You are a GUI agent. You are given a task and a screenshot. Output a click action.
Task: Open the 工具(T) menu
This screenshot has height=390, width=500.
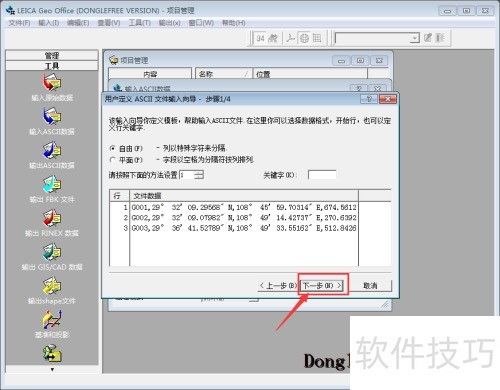pos(140,23)
